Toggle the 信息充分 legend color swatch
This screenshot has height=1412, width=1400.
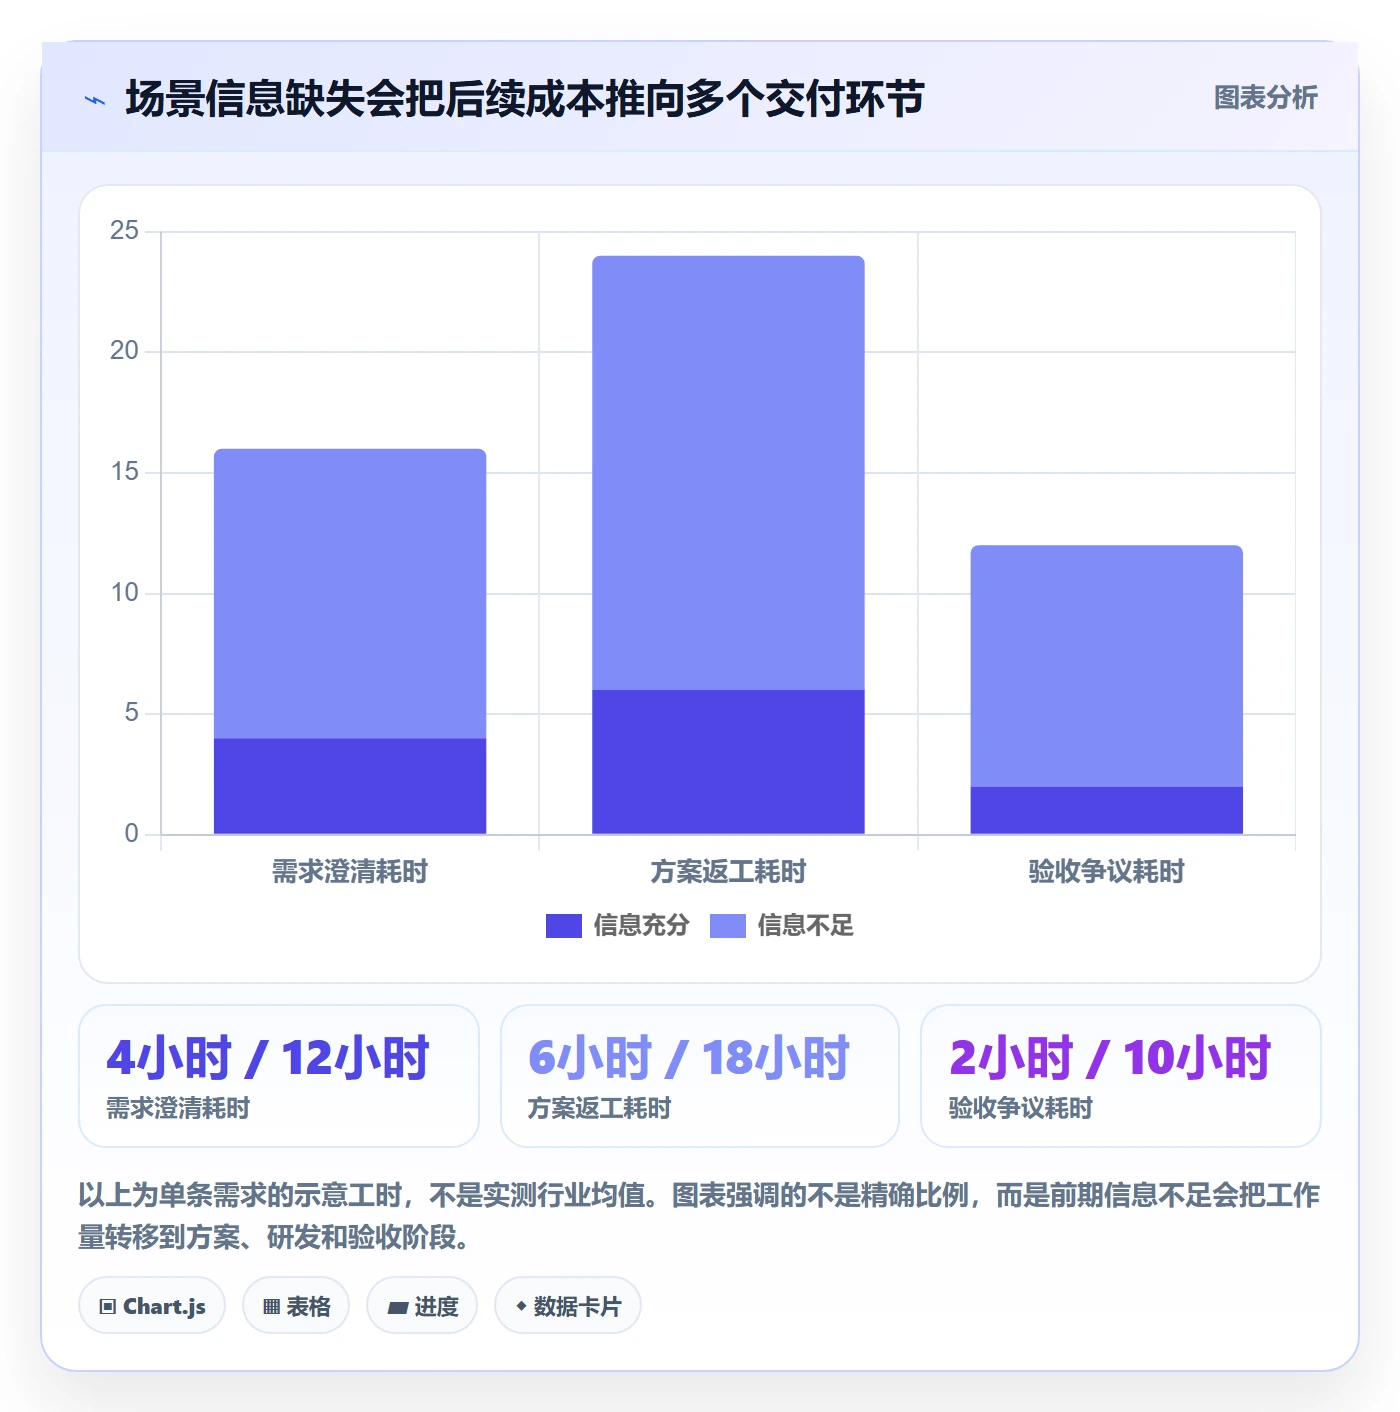(563, 926)
